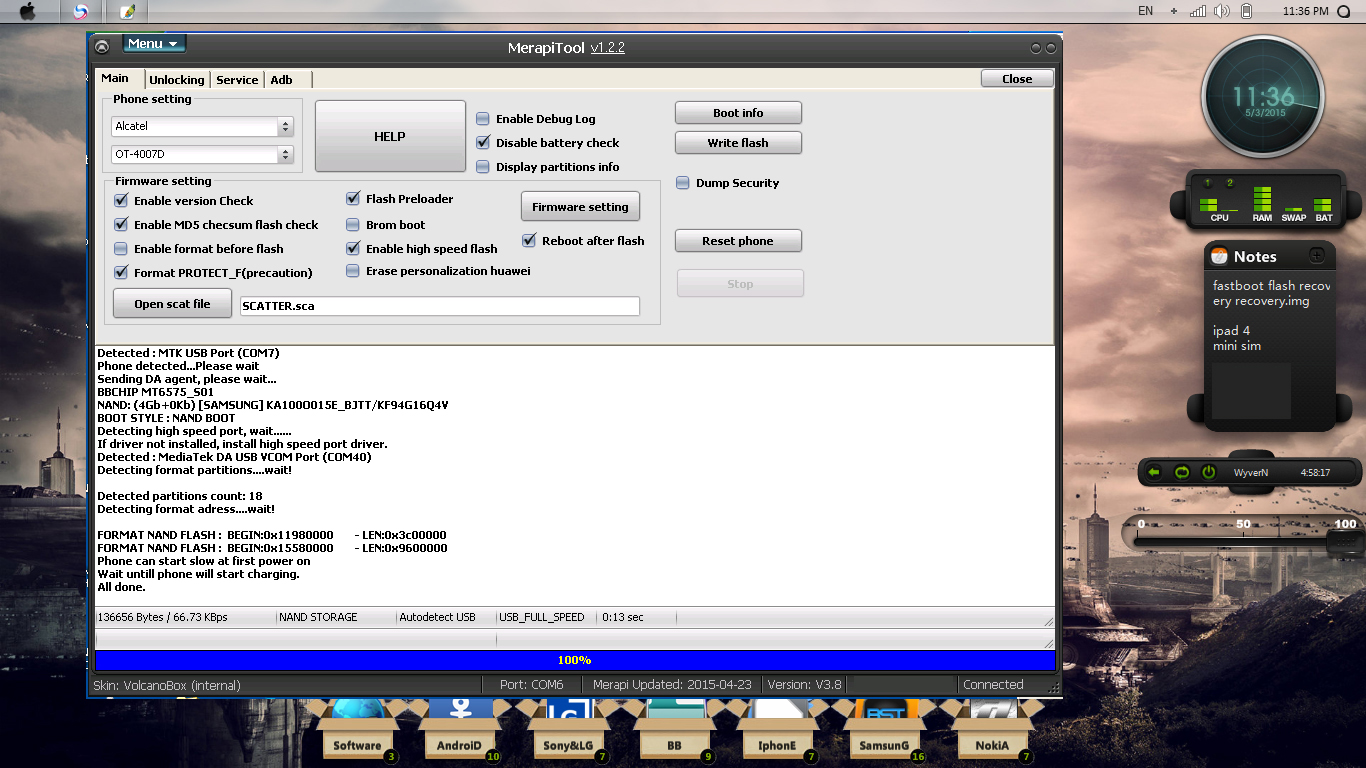Click the v1.2.2 version link in title
Viewport: 1366px width, 768px height.
(x=607, y=47)
